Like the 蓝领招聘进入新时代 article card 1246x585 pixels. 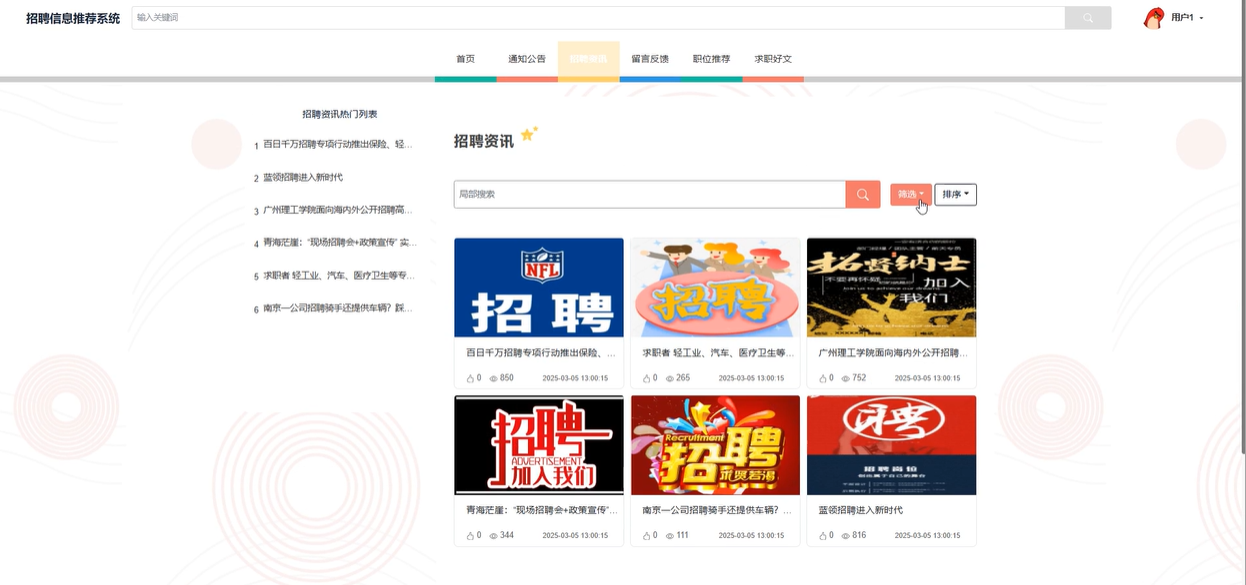coord(823,535)
